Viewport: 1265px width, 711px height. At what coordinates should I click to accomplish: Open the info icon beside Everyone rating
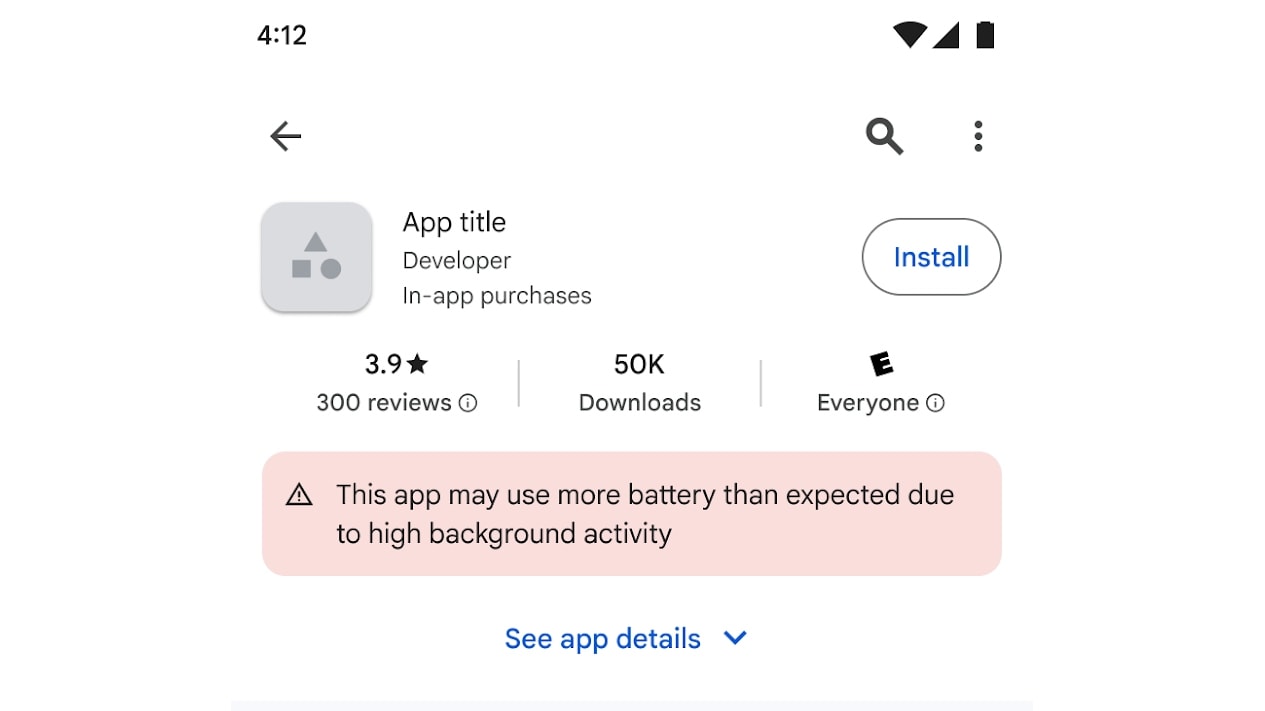tap(935, 403)
